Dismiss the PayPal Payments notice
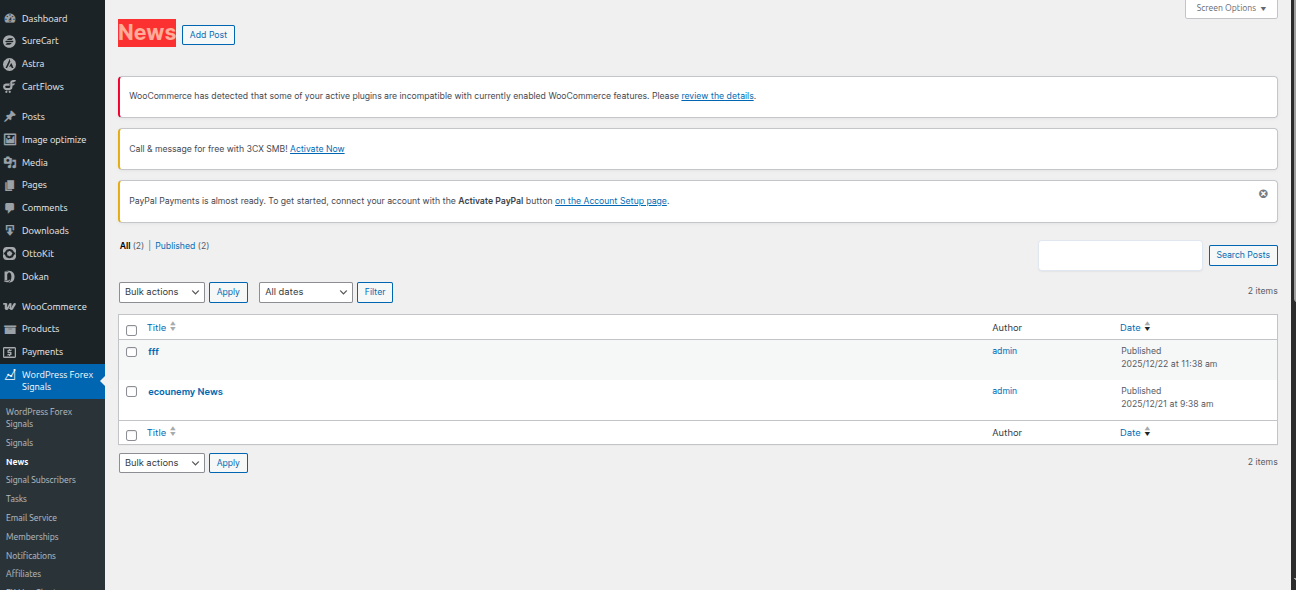Screen dimensions: 1296x590 click(x=1263, y=193)
